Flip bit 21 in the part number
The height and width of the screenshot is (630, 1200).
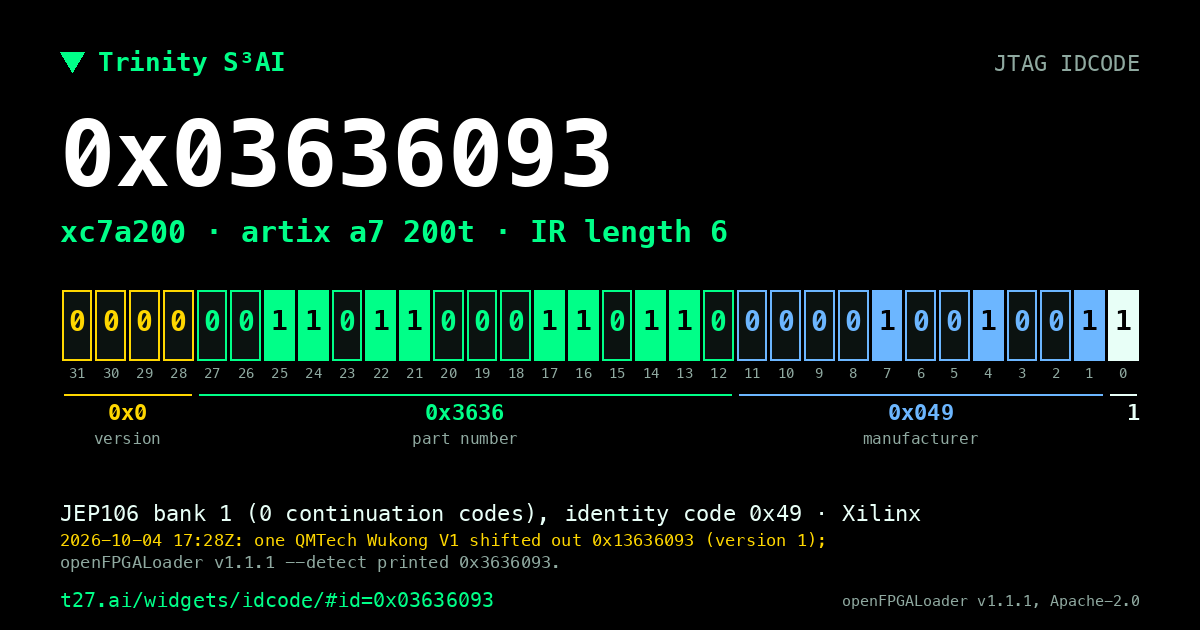pos(414,325)
